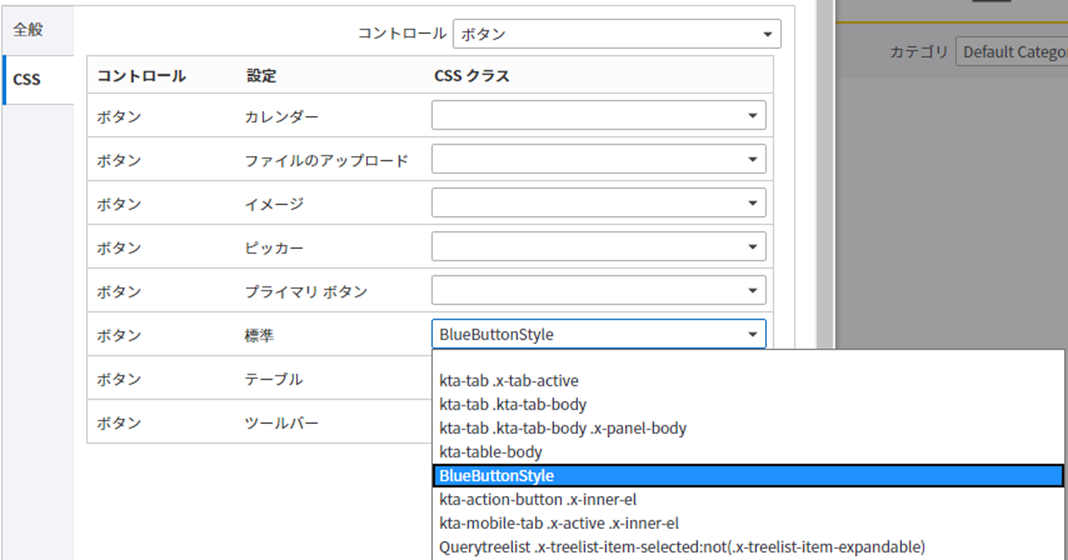
Task: Select kta-table-body in dropdown list
Action: pos(491,452)
